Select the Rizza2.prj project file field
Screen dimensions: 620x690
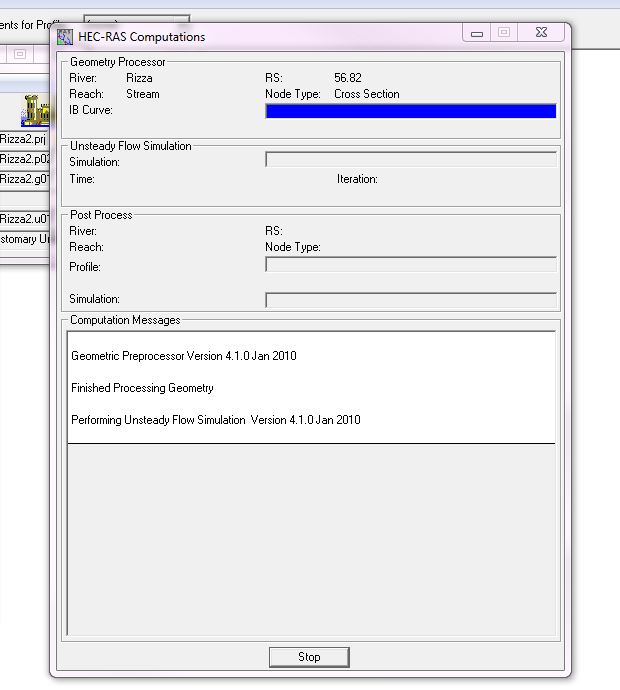24,140
